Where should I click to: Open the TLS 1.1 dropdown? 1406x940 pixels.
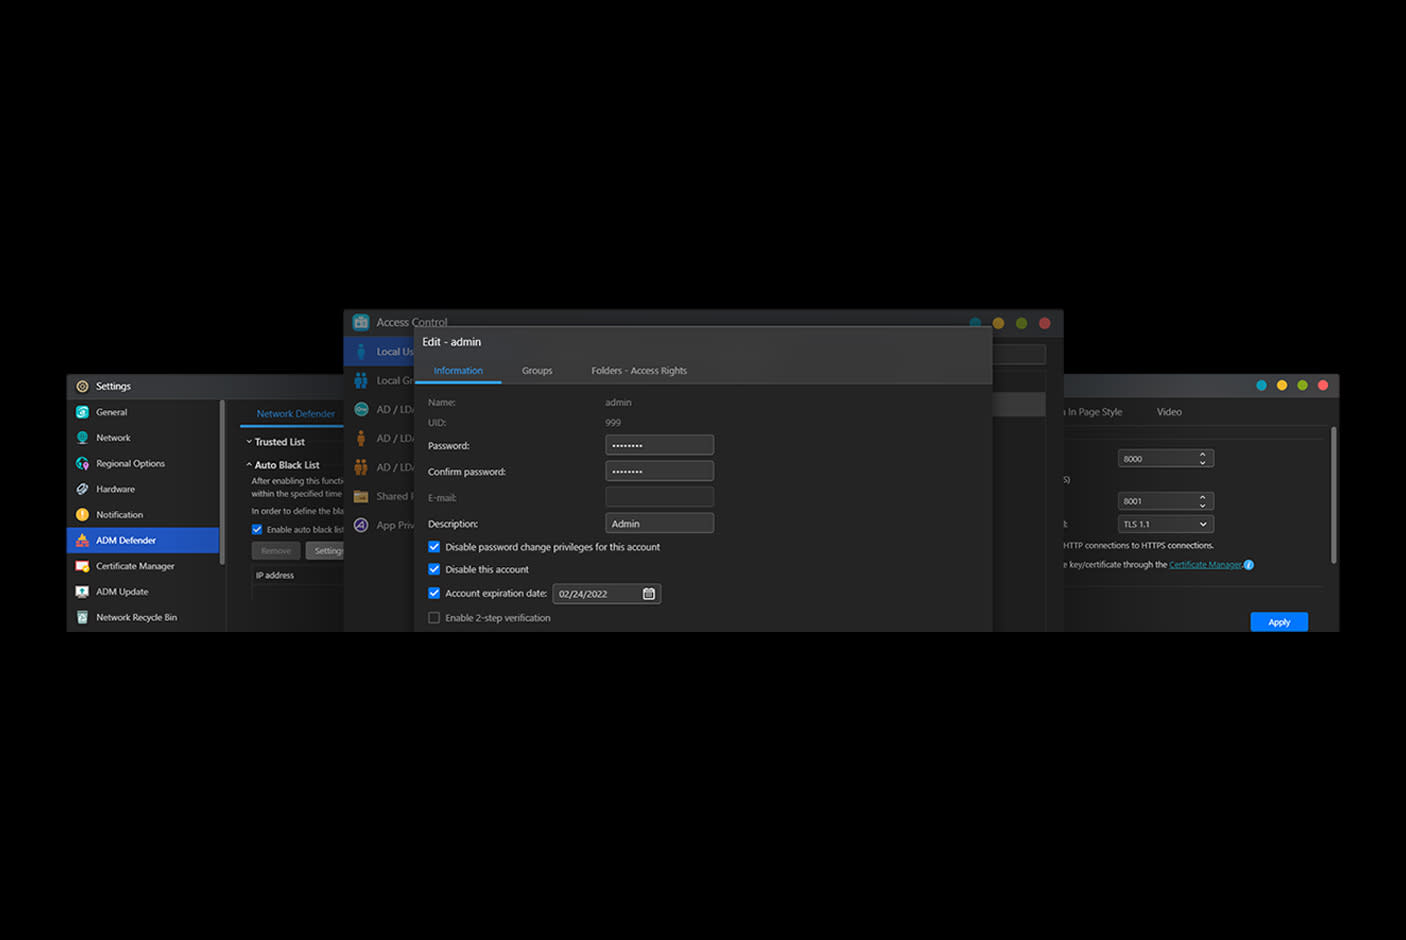click(x=1165, y=524)
